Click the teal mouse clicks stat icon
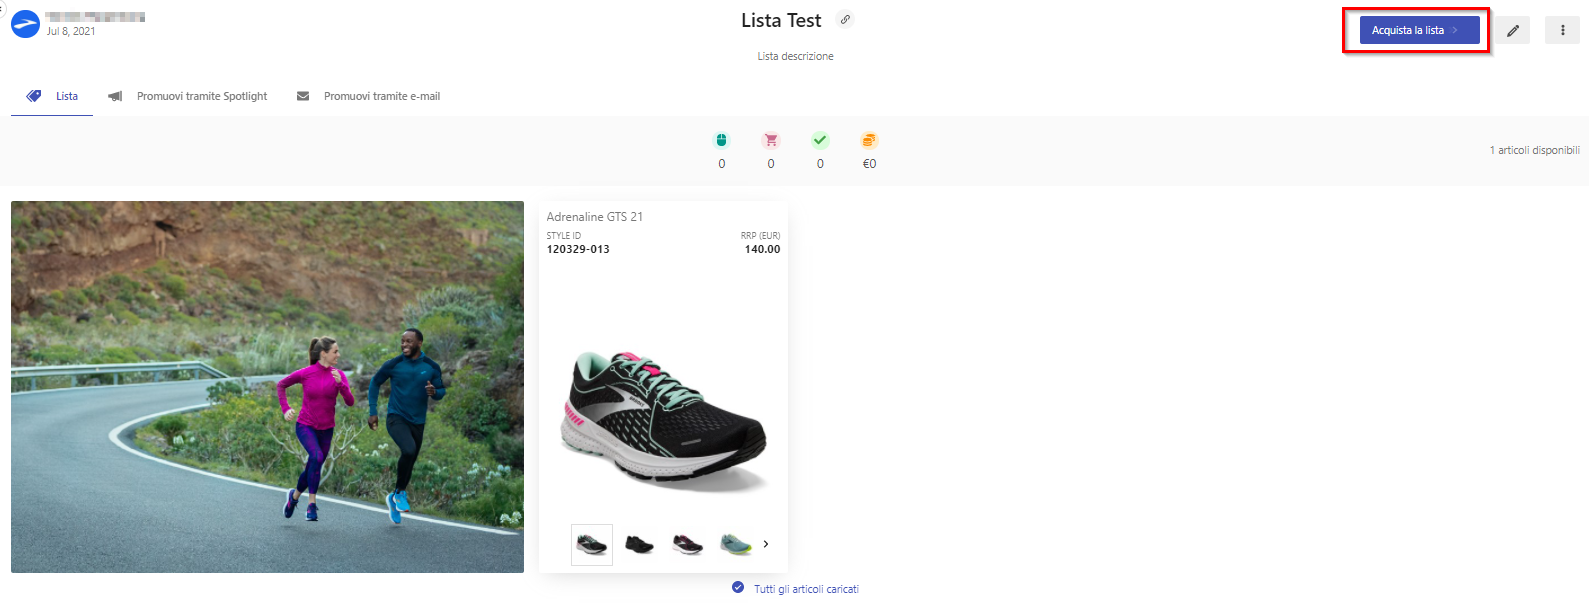The image size is (1589, 615). click(x=721, y=140)
